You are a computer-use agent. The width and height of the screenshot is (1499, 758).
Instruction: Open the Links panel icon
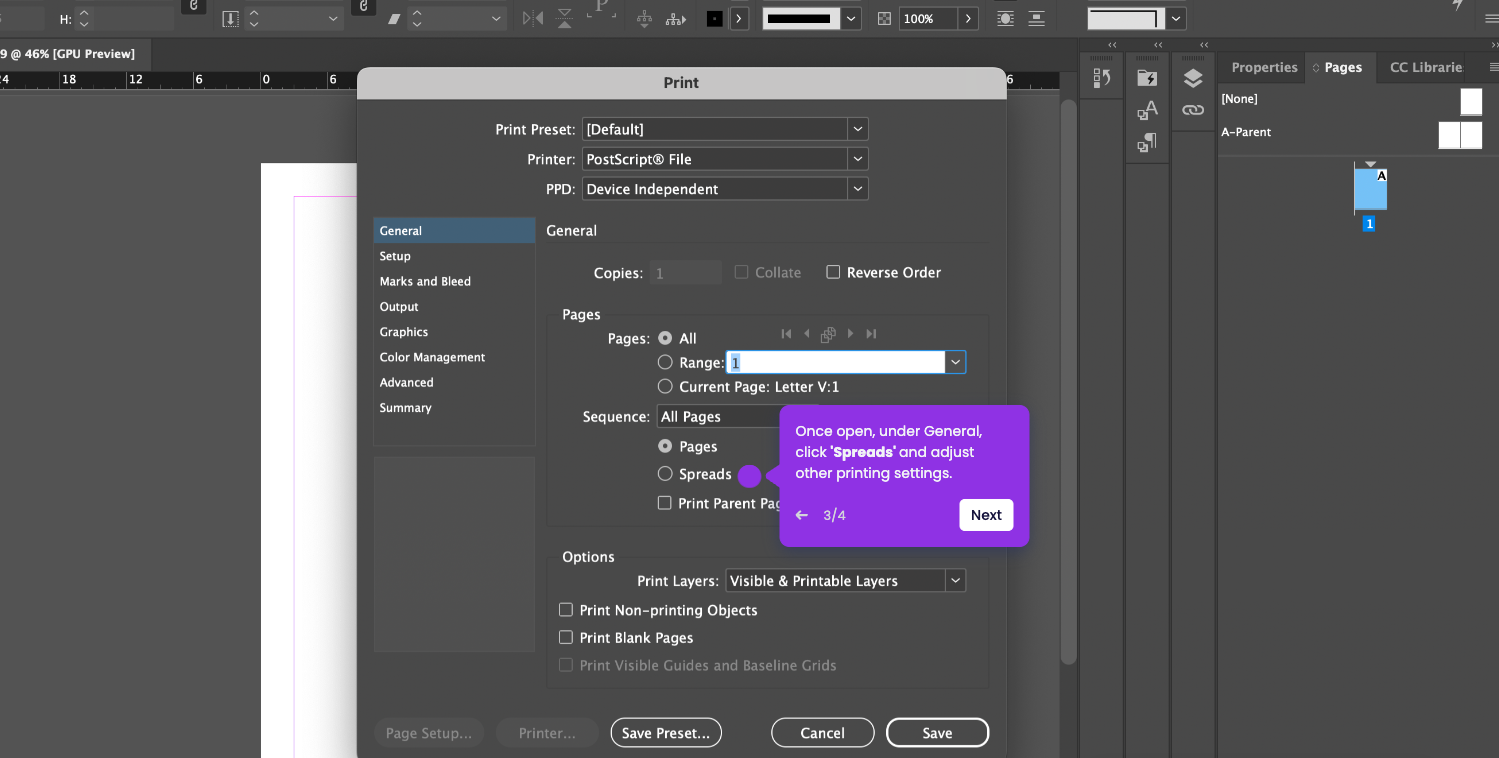click(x=1192, y=110)
